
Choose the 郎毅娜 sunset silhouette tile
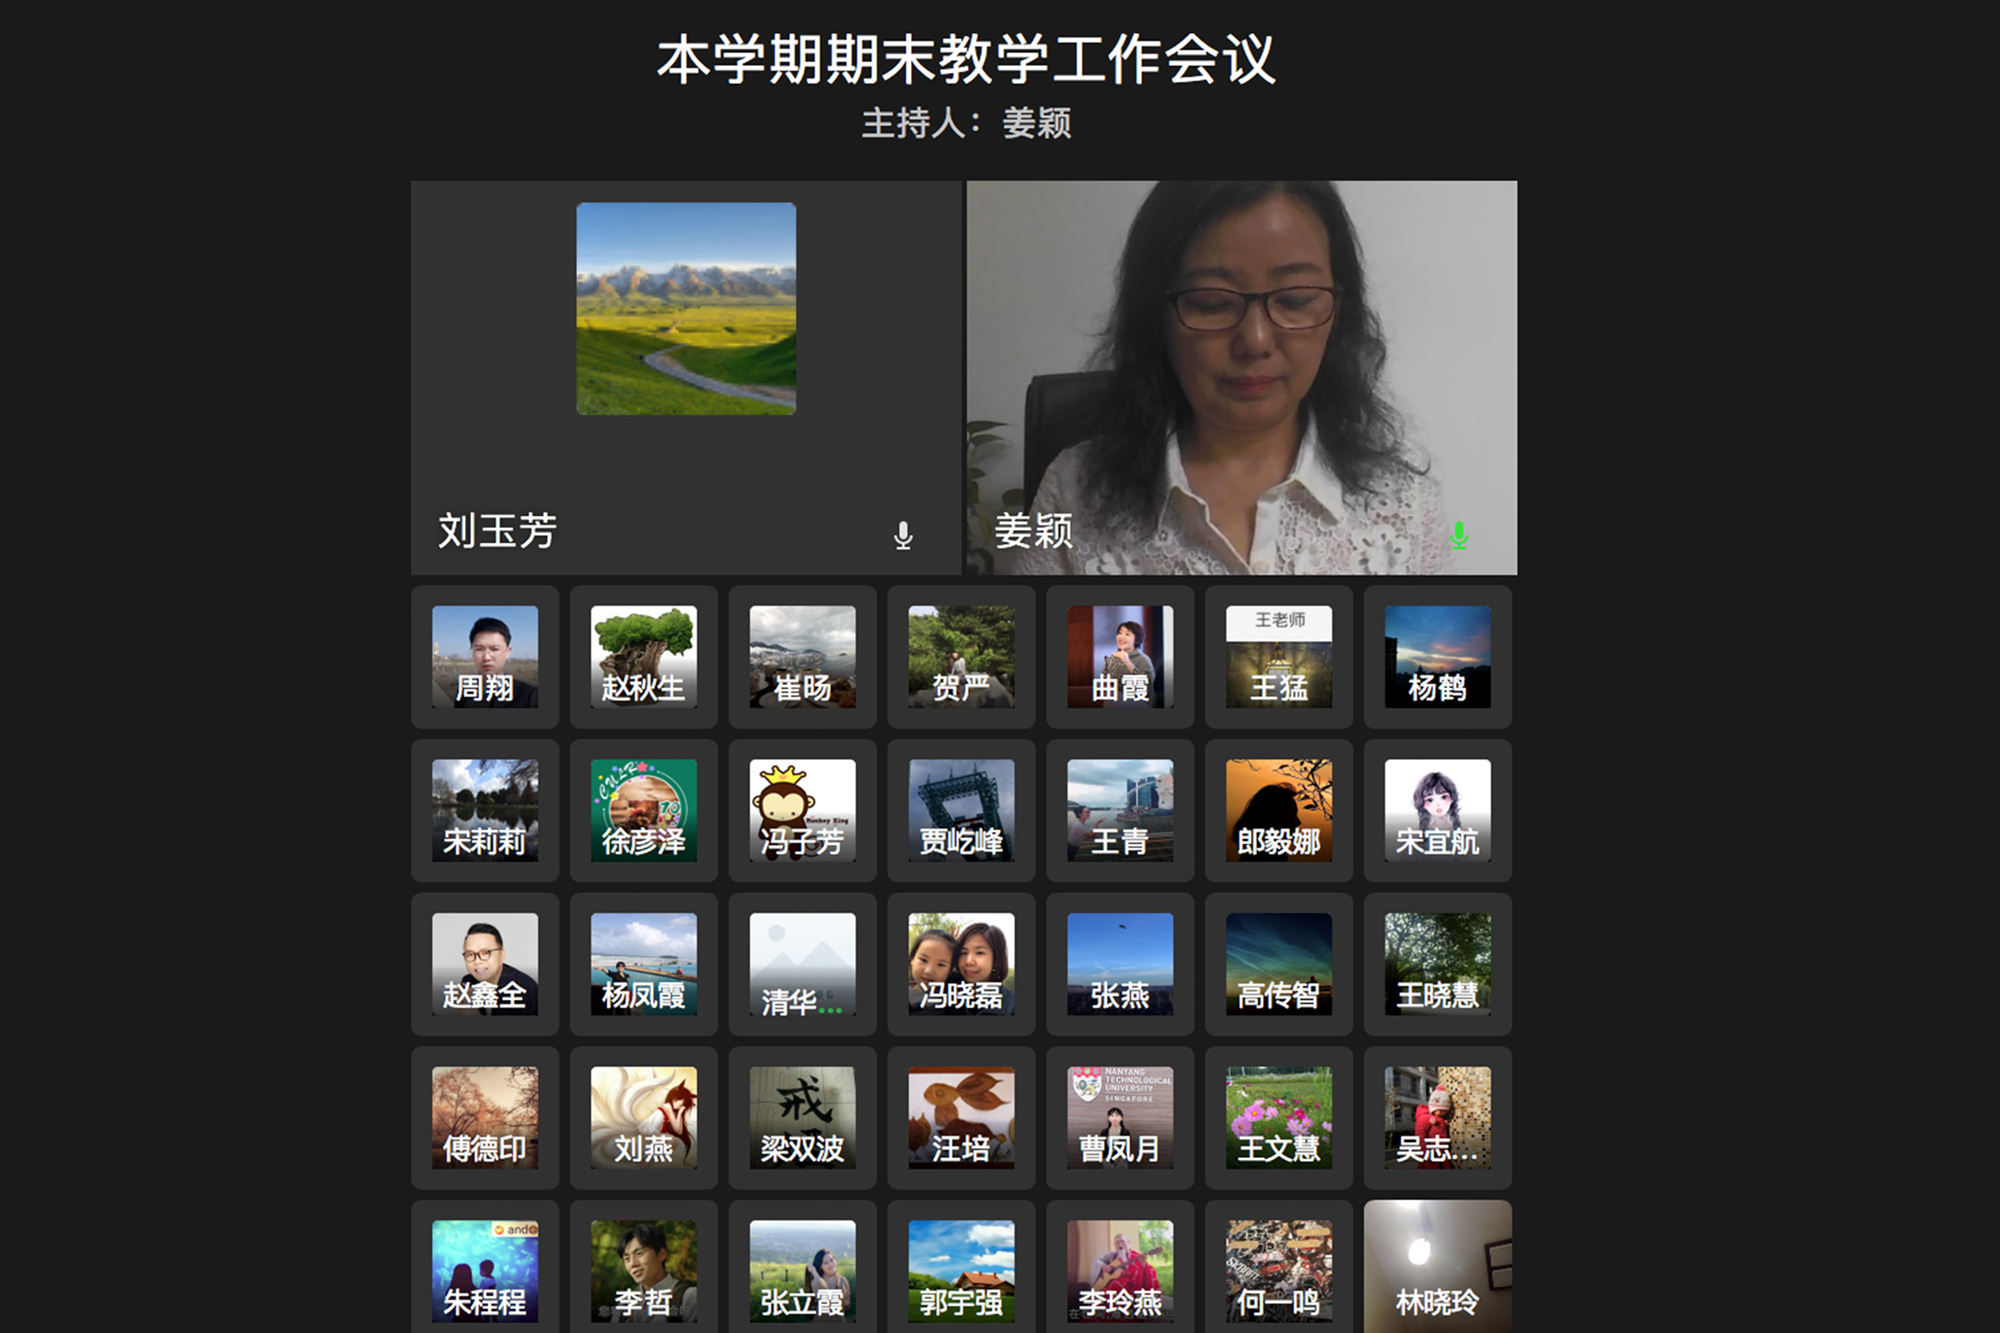(1278, 810)
